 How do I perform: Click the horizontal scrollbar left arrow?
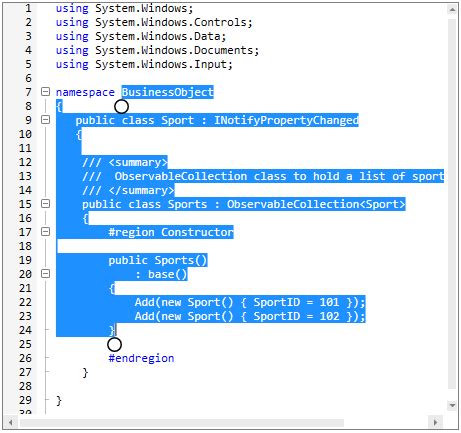click(11, 423)
